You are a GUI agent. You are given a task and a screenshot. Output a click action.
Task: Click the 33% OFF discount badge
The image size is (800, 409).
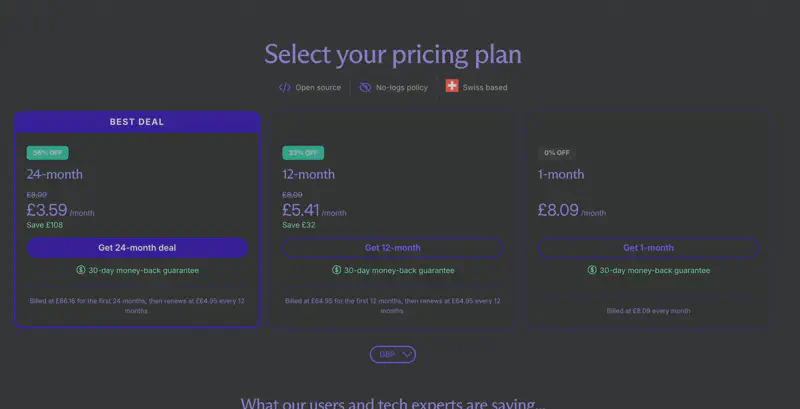(303, 153)
